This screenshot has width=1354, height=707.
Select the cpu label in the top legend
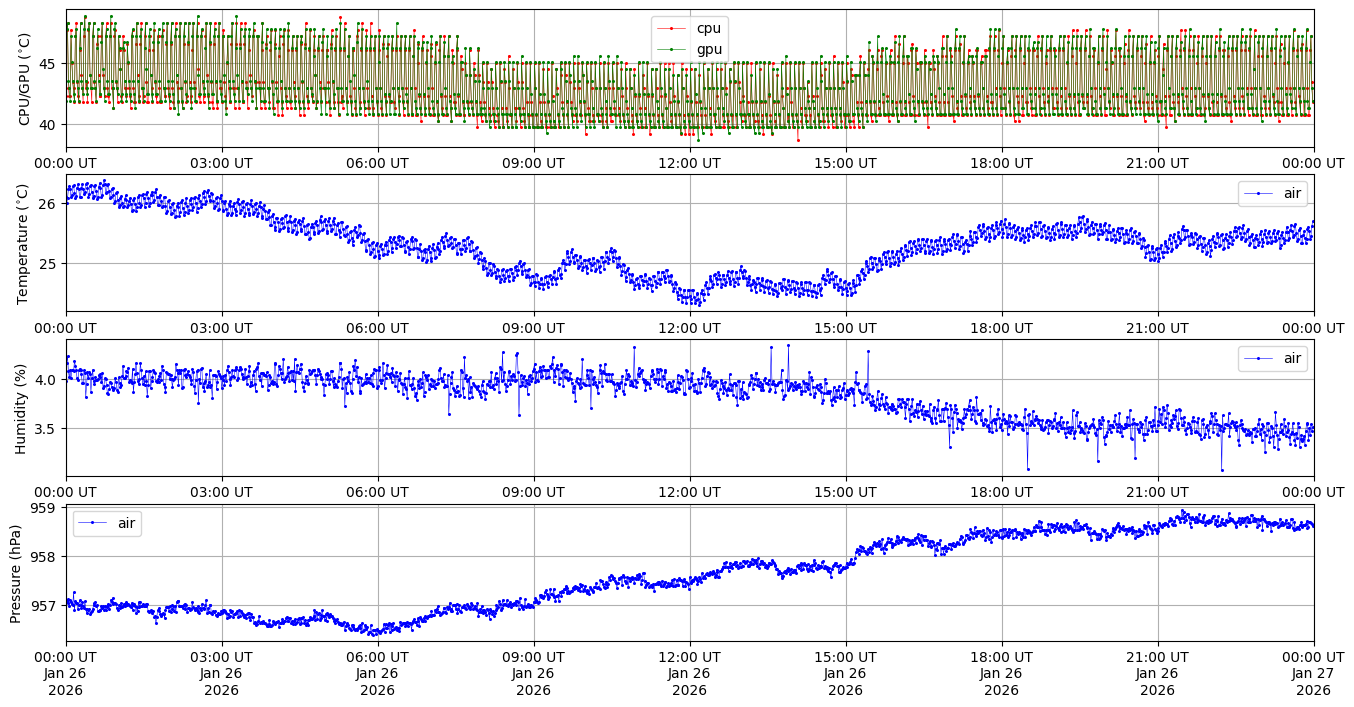click(x=708, y=28)
